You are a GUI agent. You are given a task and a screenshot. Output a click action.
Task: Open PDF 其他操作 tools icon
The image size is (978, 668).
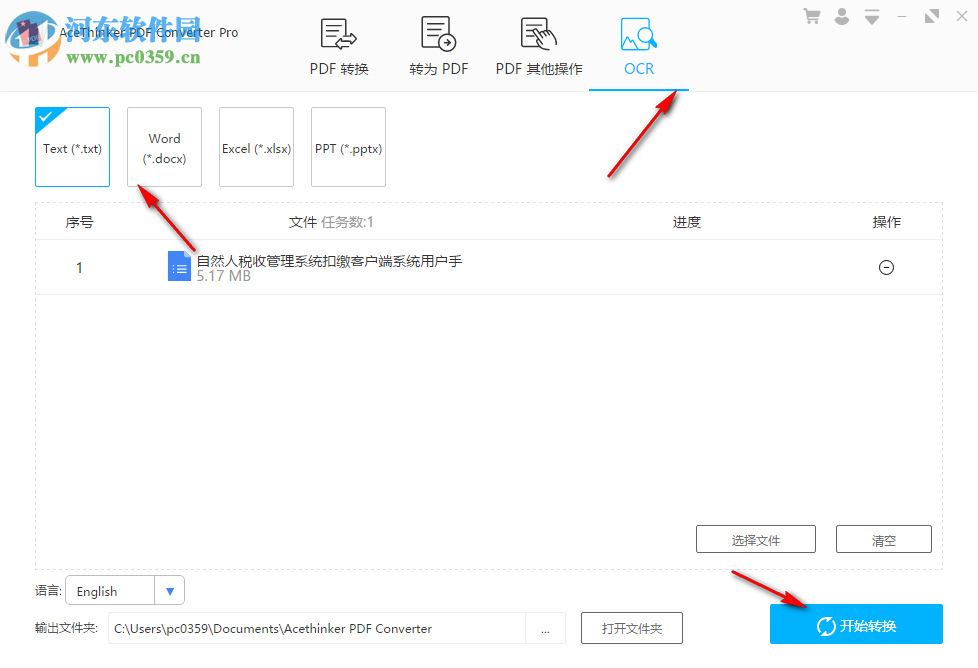coord(538,33)
